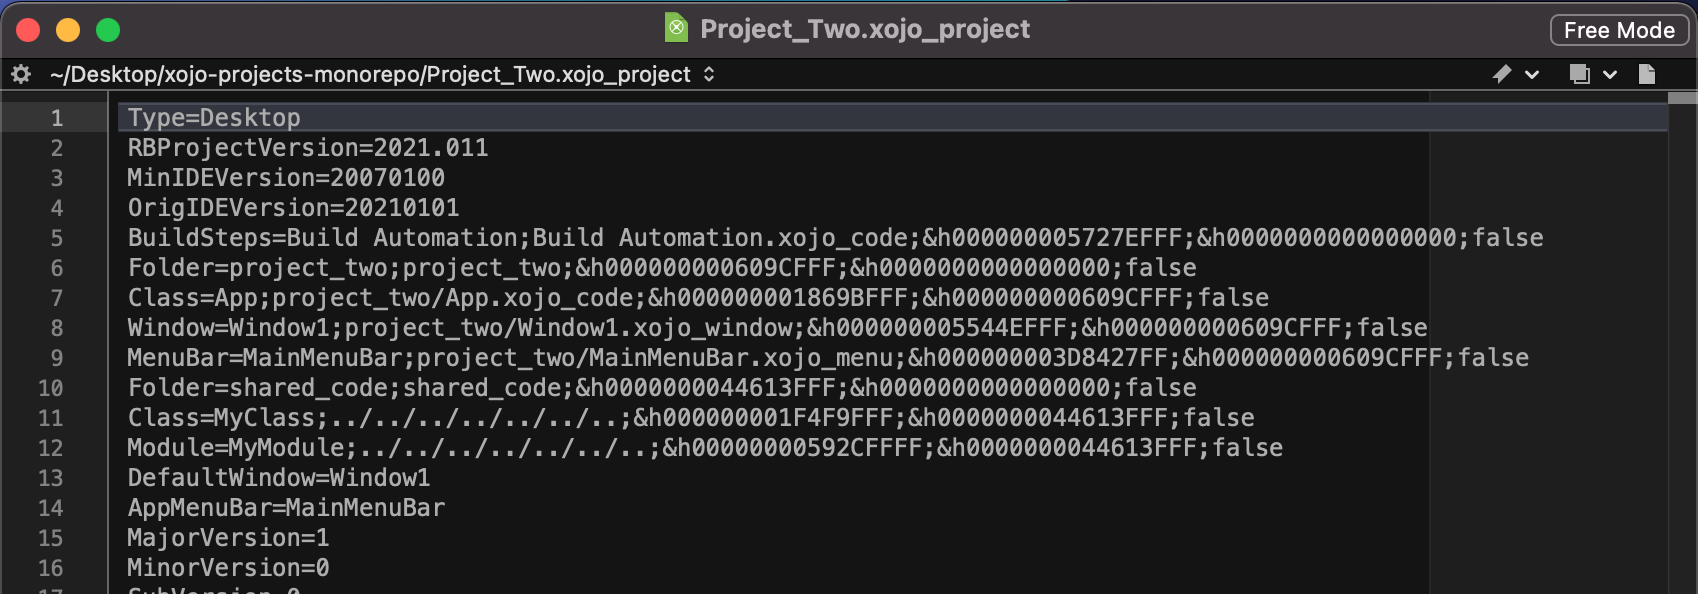Click the yellow minimize window button
The height and width of the screenshot is (594, 1698).
(68, 30)
